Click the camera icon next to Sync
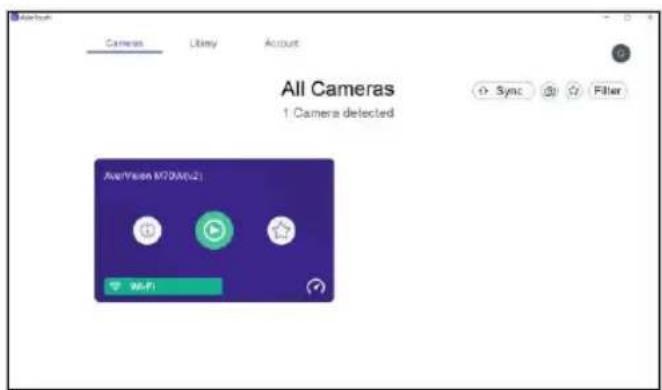The width and height of the screenshot is (662, 390). (549, 91)
